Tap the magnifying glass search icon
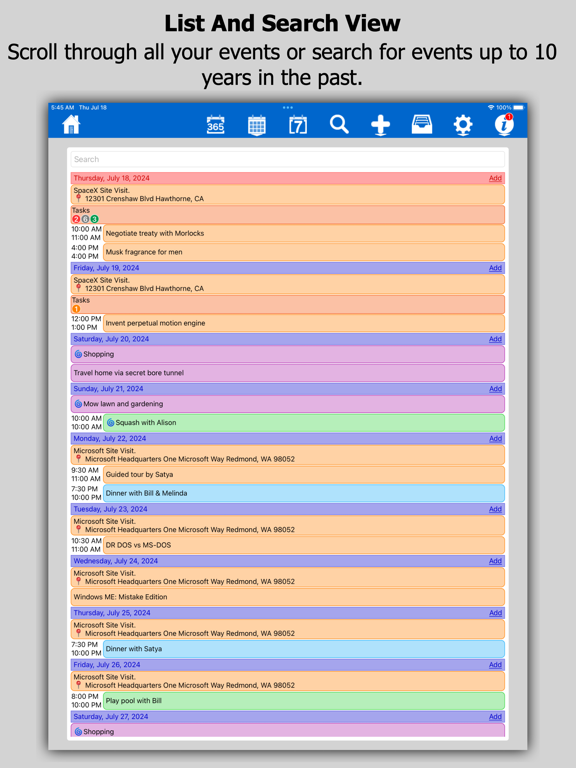The height and width of the screenshot is (768, 576). click(339, 124)
